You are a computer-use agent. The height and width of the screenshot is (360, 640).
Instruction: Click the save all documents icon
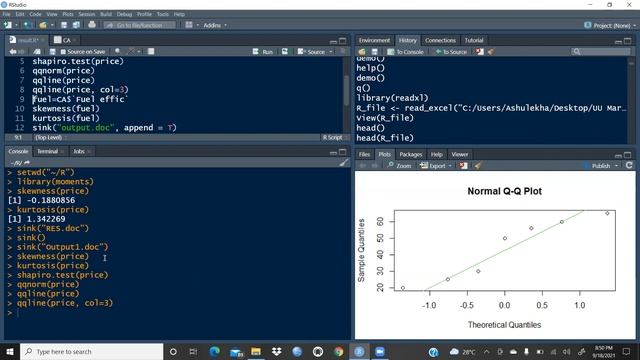coord(76,25)
